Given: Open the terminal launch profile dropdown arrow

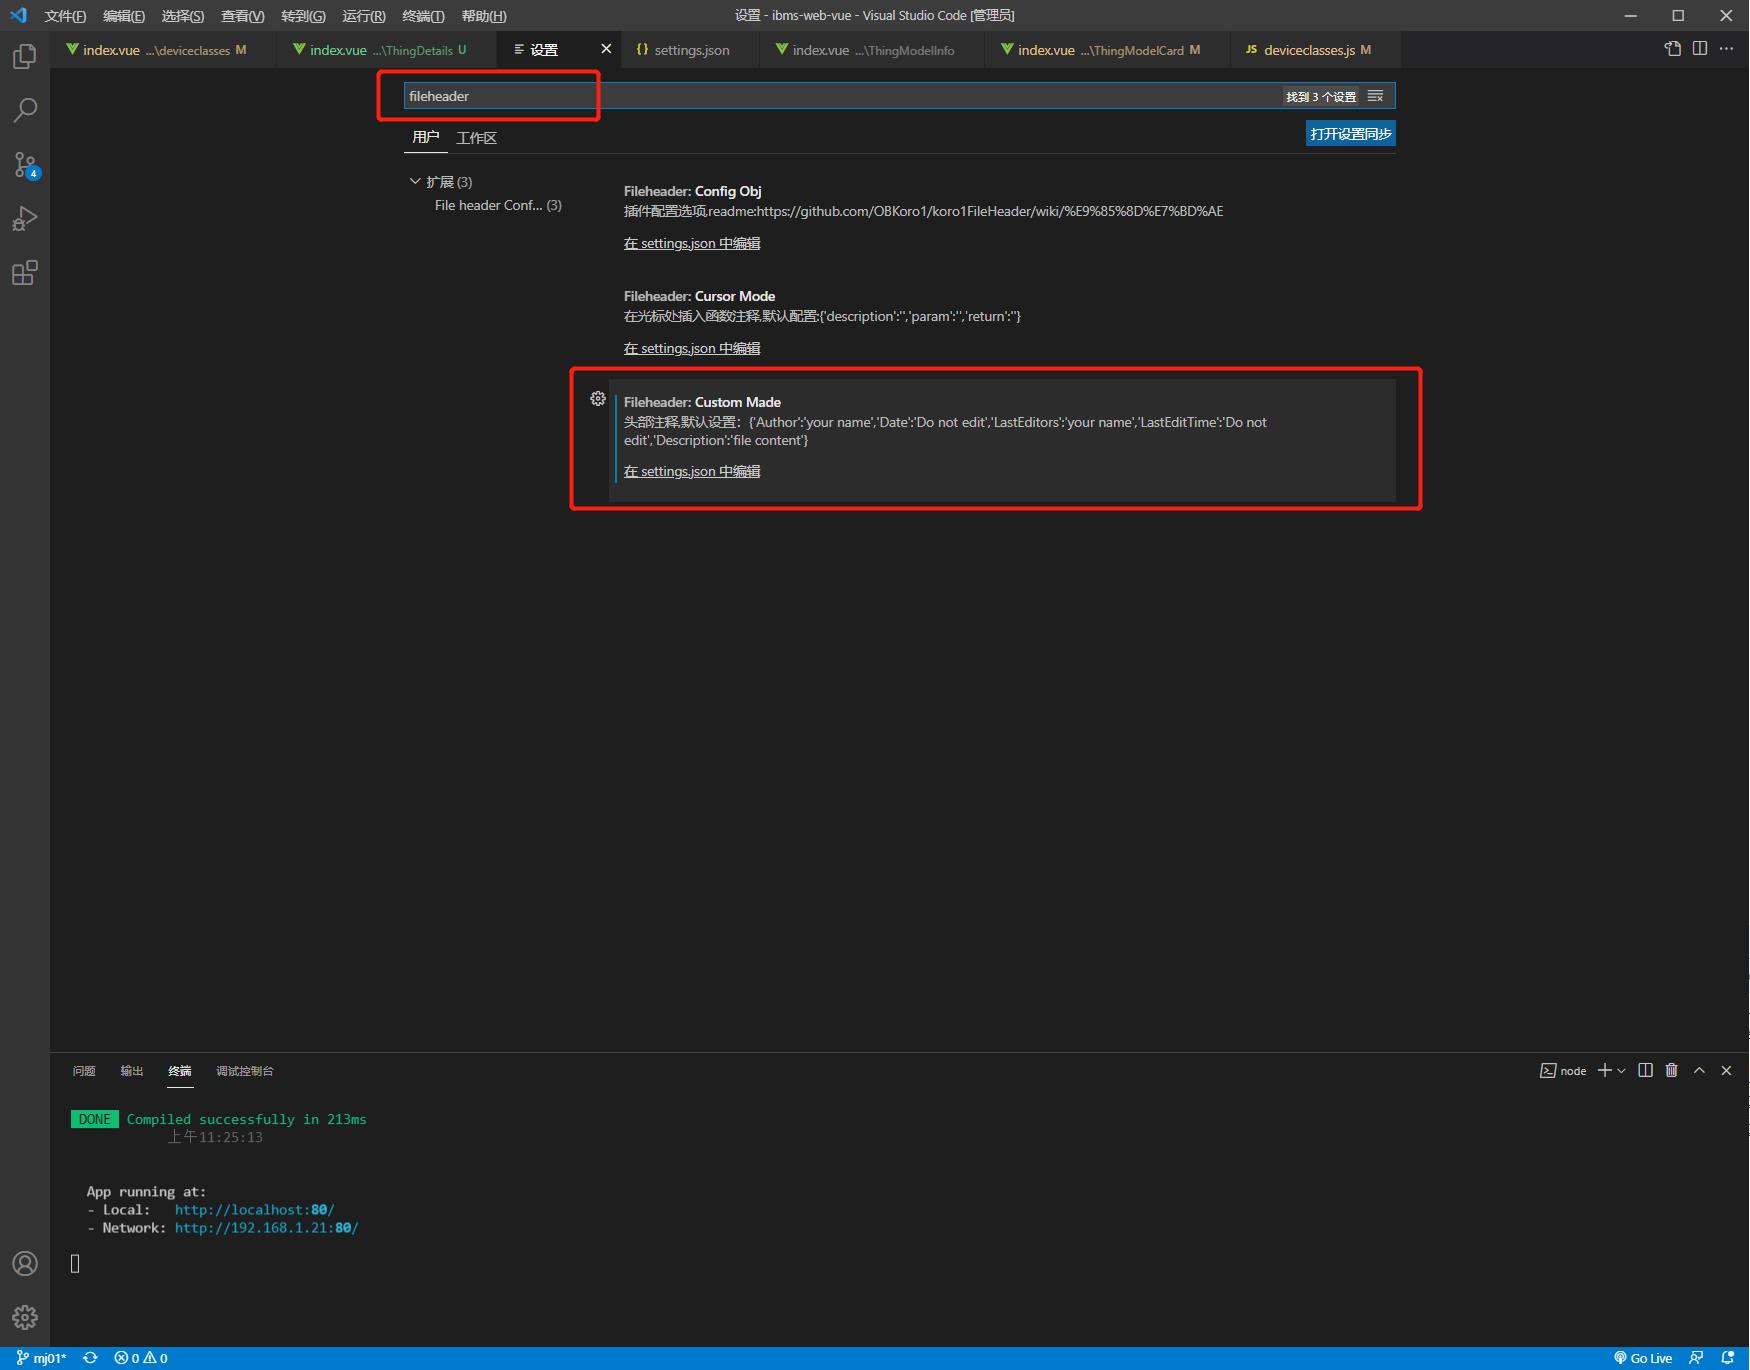Looking at the screenshot, I should (x=1621, y=1070).
